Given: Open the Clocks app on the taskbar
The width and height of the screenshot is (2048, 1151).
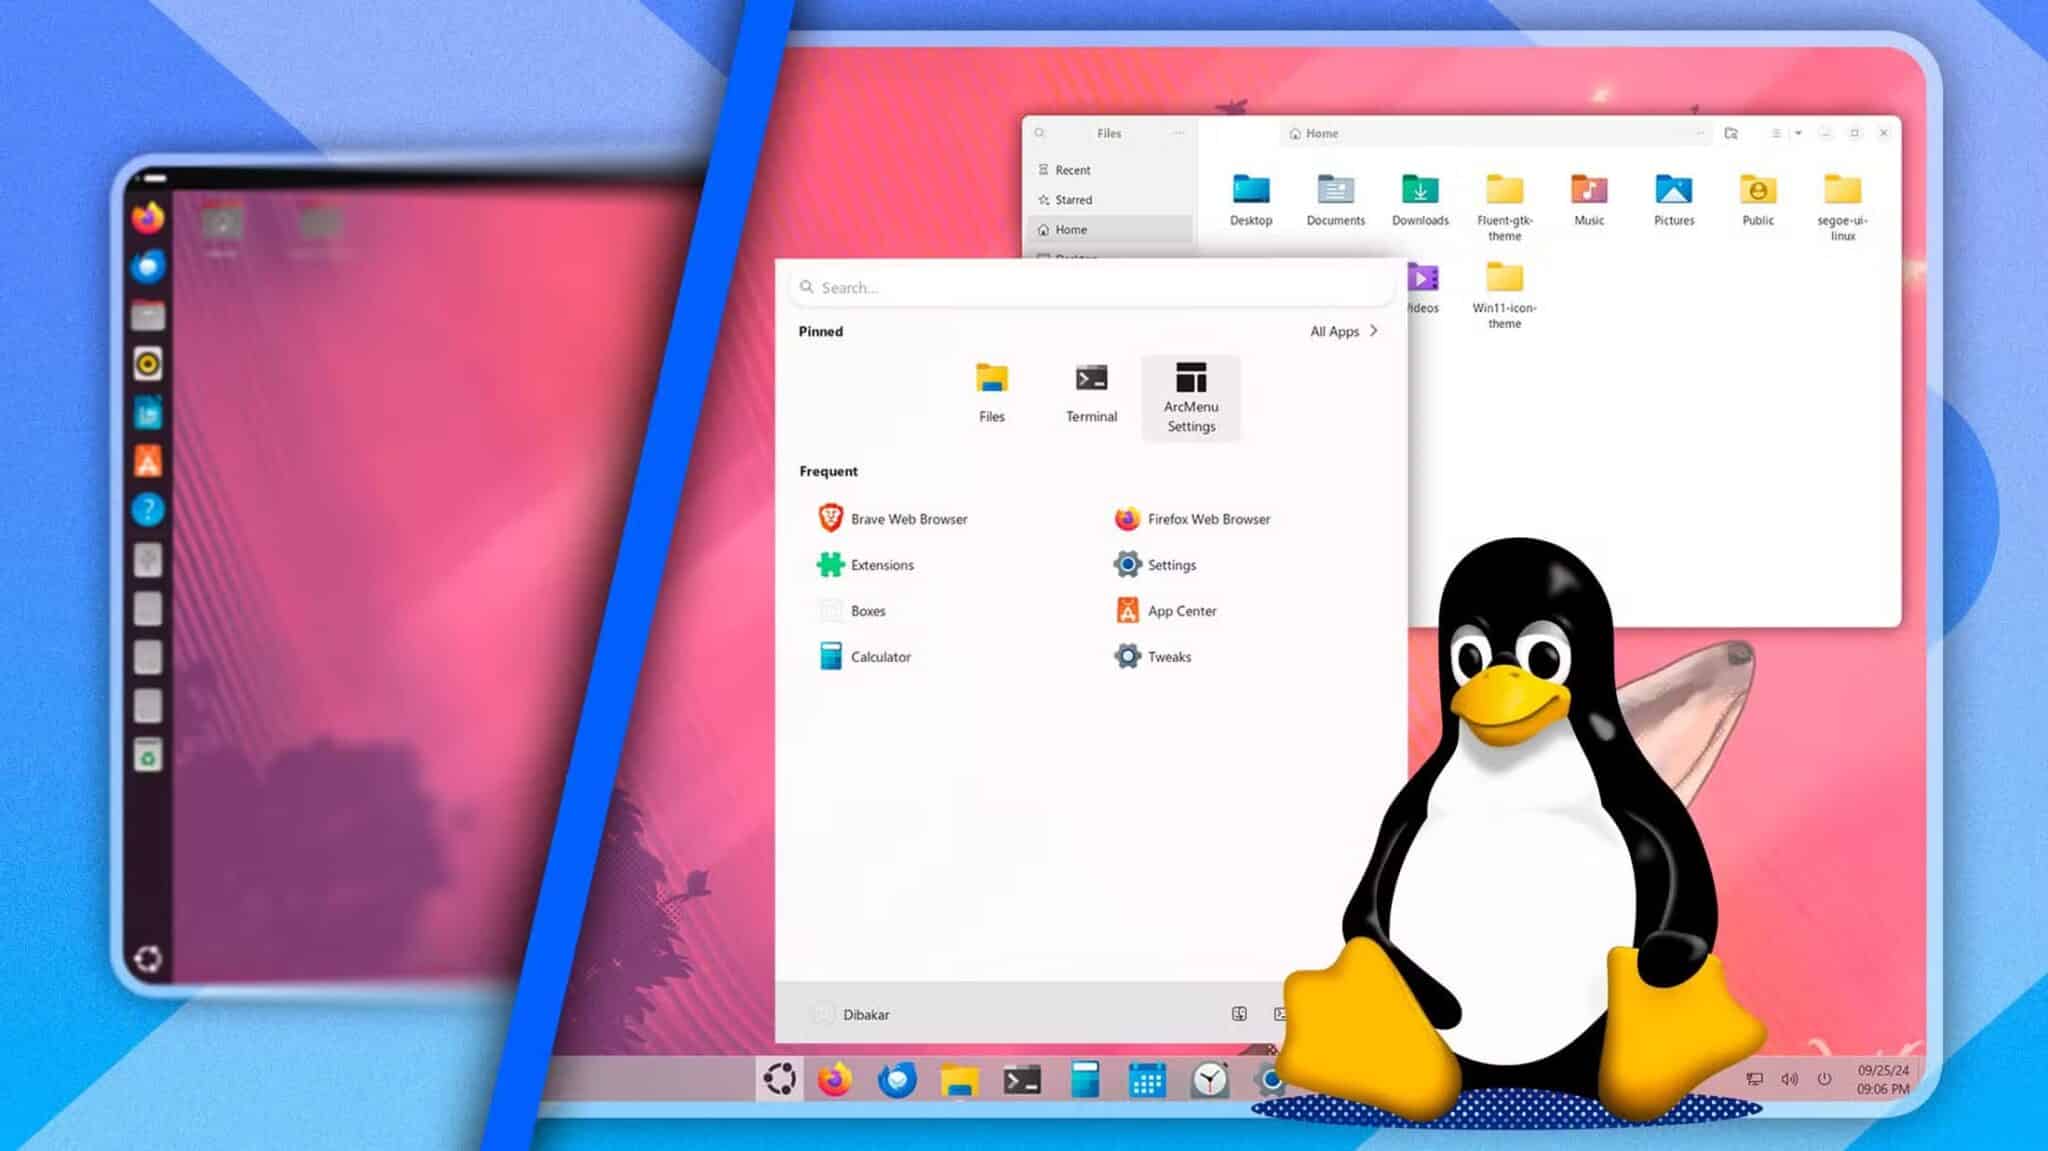Looking at the screenshot, I should click(x=1210, y=1080).
